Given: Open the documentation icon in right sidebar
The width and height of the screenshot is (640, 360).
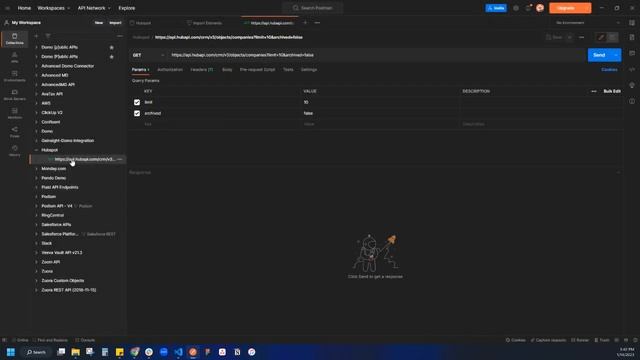Looking at the screenshot, I should pos(632,37).
